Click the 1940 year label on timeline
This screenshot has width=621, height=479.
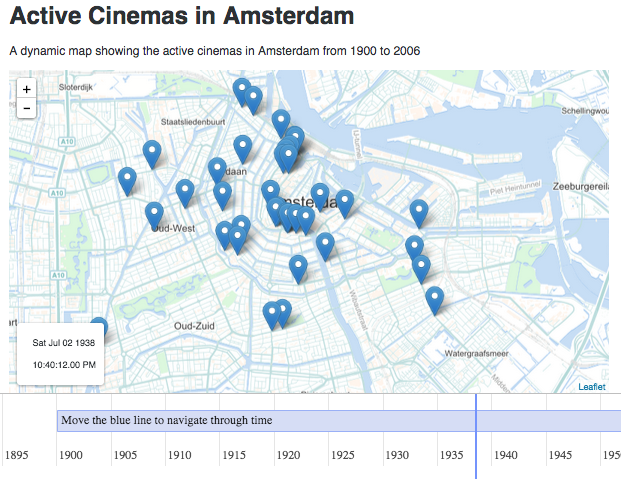pyautogui.click(x=506, y=454)
